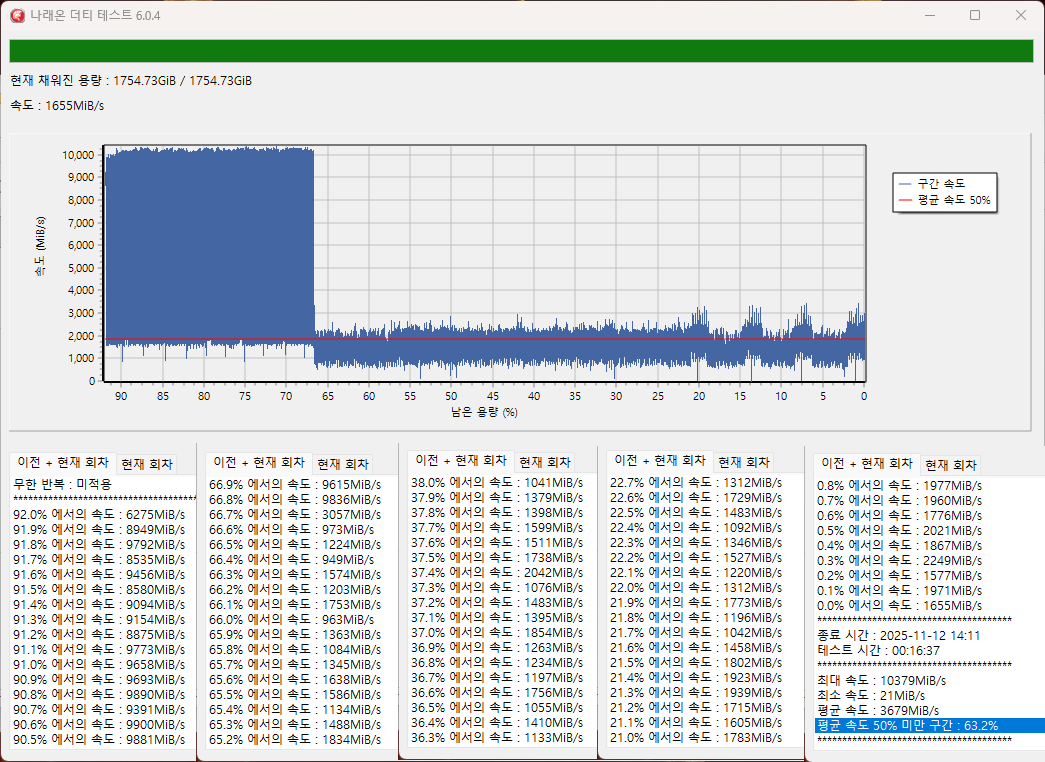Select '이전 + 현재 회차' tab in rightmost results panel
Screen dimensions: 1045x762
click(866, 464)
